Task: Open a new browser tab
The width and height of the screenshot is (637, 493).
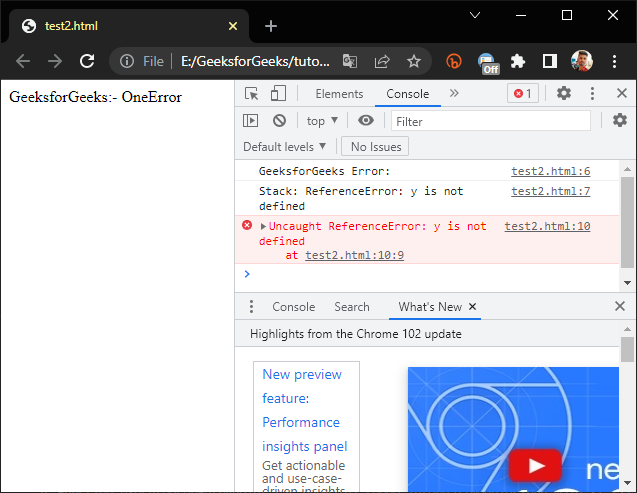Action: point(271,26)
